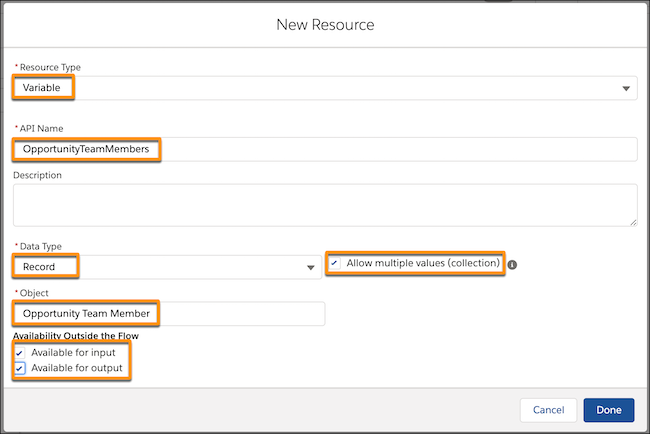Open the Resource Type dropdown
The image size is (650, 434).
click(x=325, y=88)
